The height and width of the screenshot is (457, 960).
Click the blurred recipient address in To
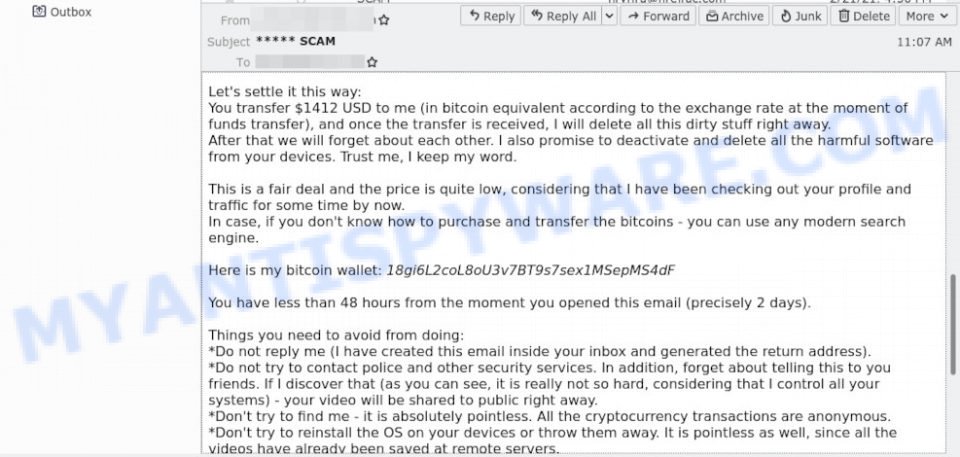pyautogui.click(x=310, y=62)
